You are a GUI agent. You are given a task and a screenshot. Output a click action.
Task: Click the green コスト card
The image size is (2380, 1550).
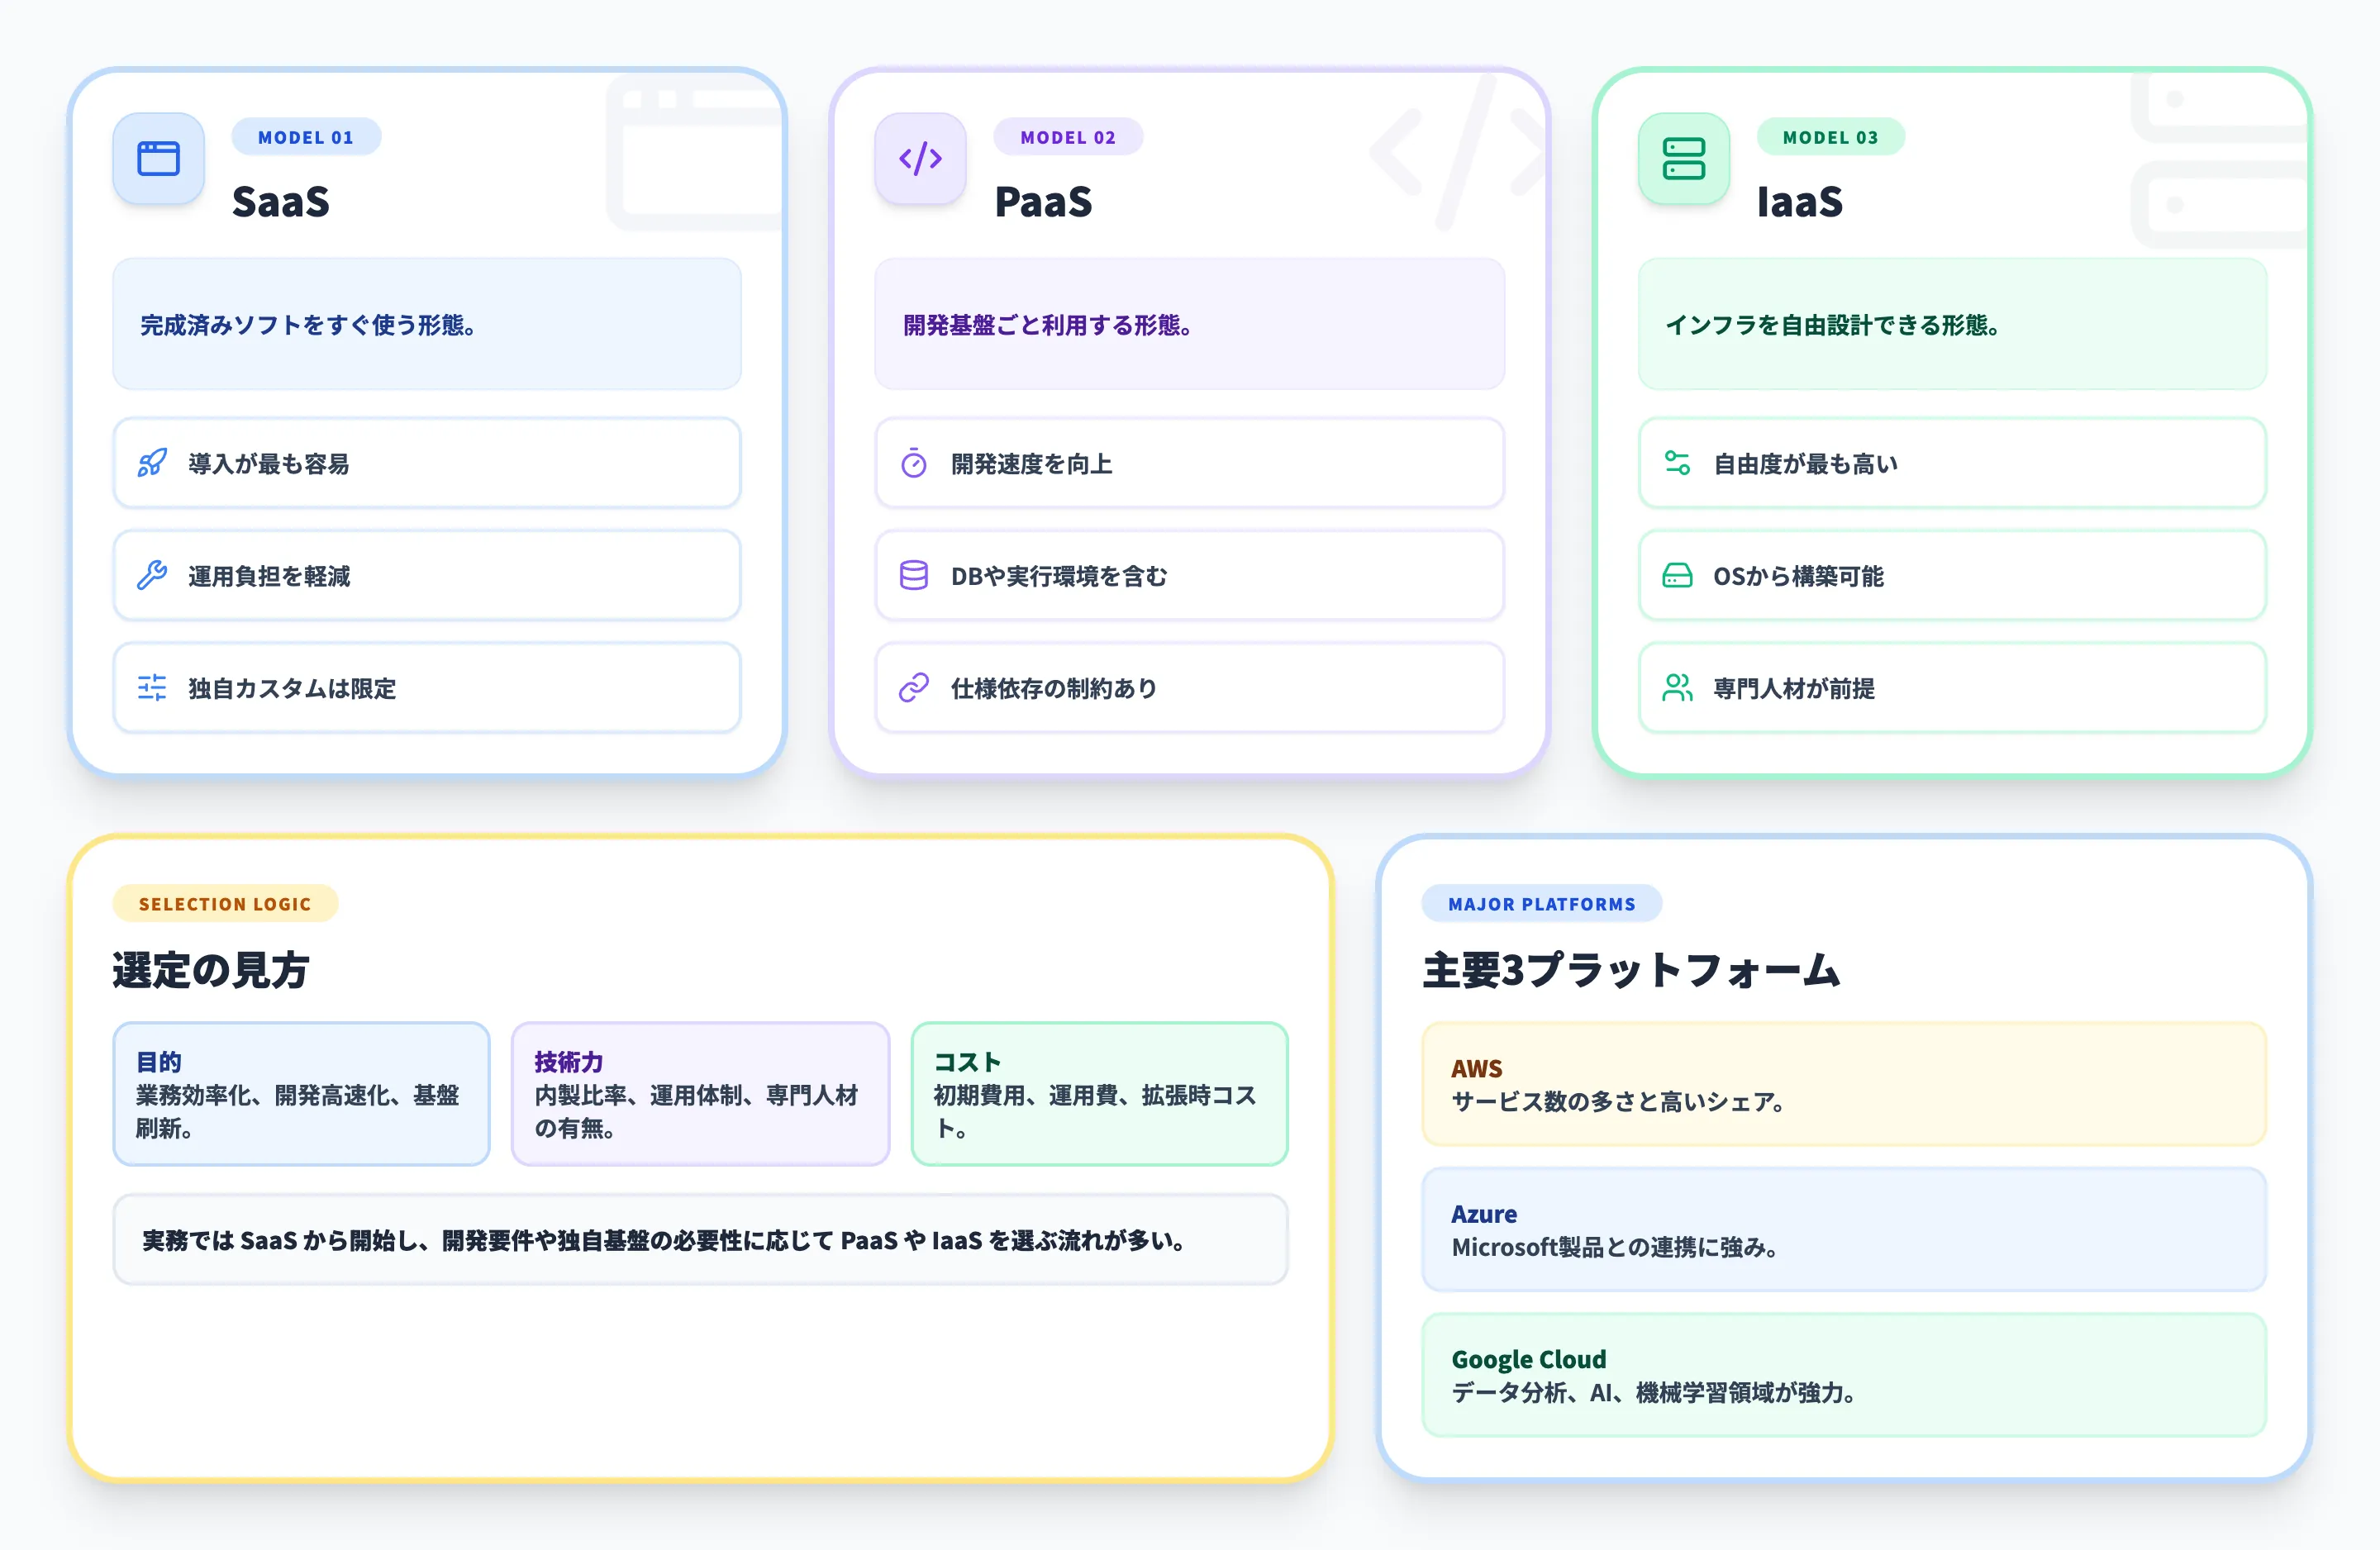tap(1098, 1096)
